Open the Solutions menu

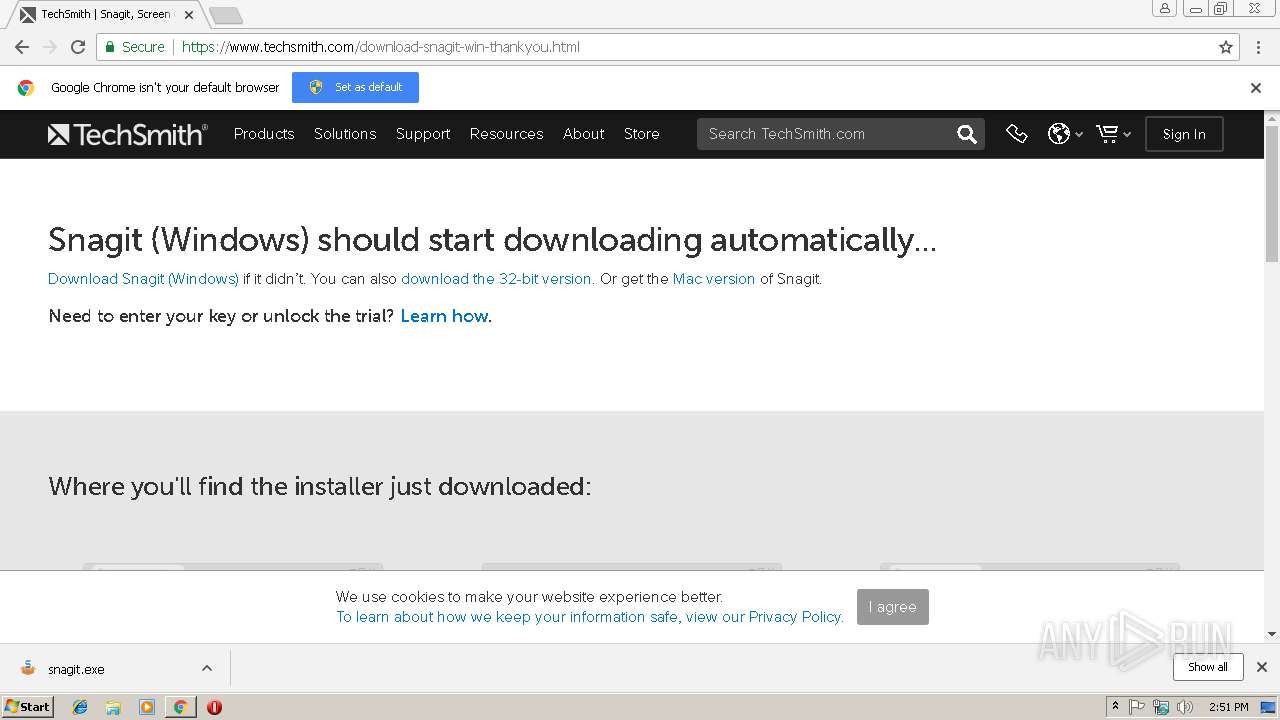point(345,134)
